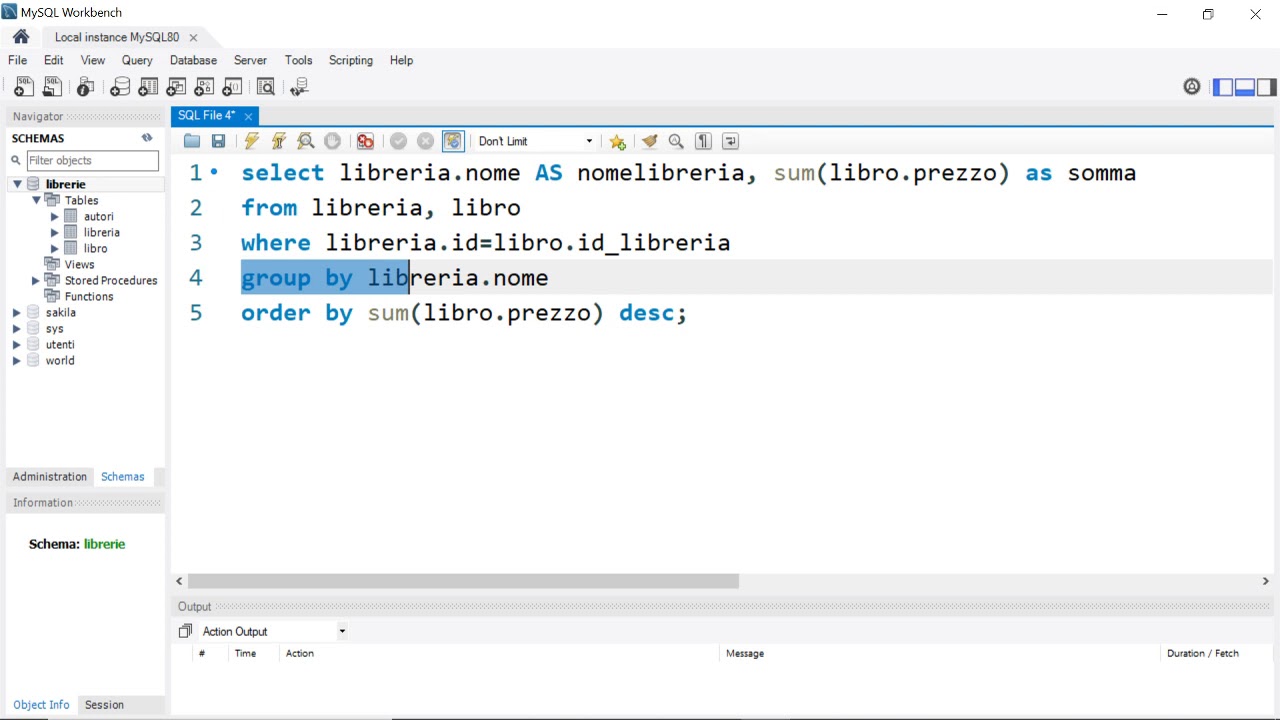This screenshot has height=720, width=1280.
Task: Collapse the Tables folder
Action: point(36,200)
